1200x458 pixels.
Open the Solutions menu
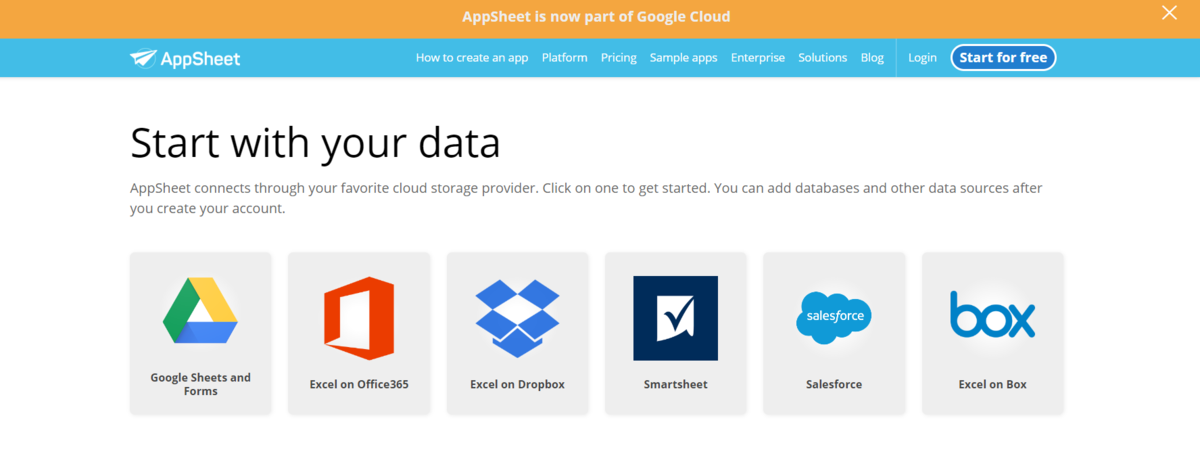coord(822,57)
